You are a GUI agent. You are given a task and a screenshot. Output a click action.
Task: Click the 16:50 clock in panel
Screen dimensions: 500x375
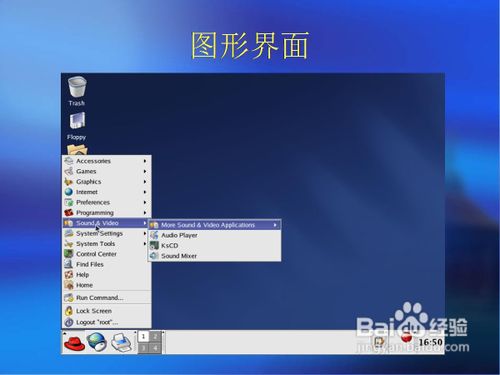[x=430, y=342]
